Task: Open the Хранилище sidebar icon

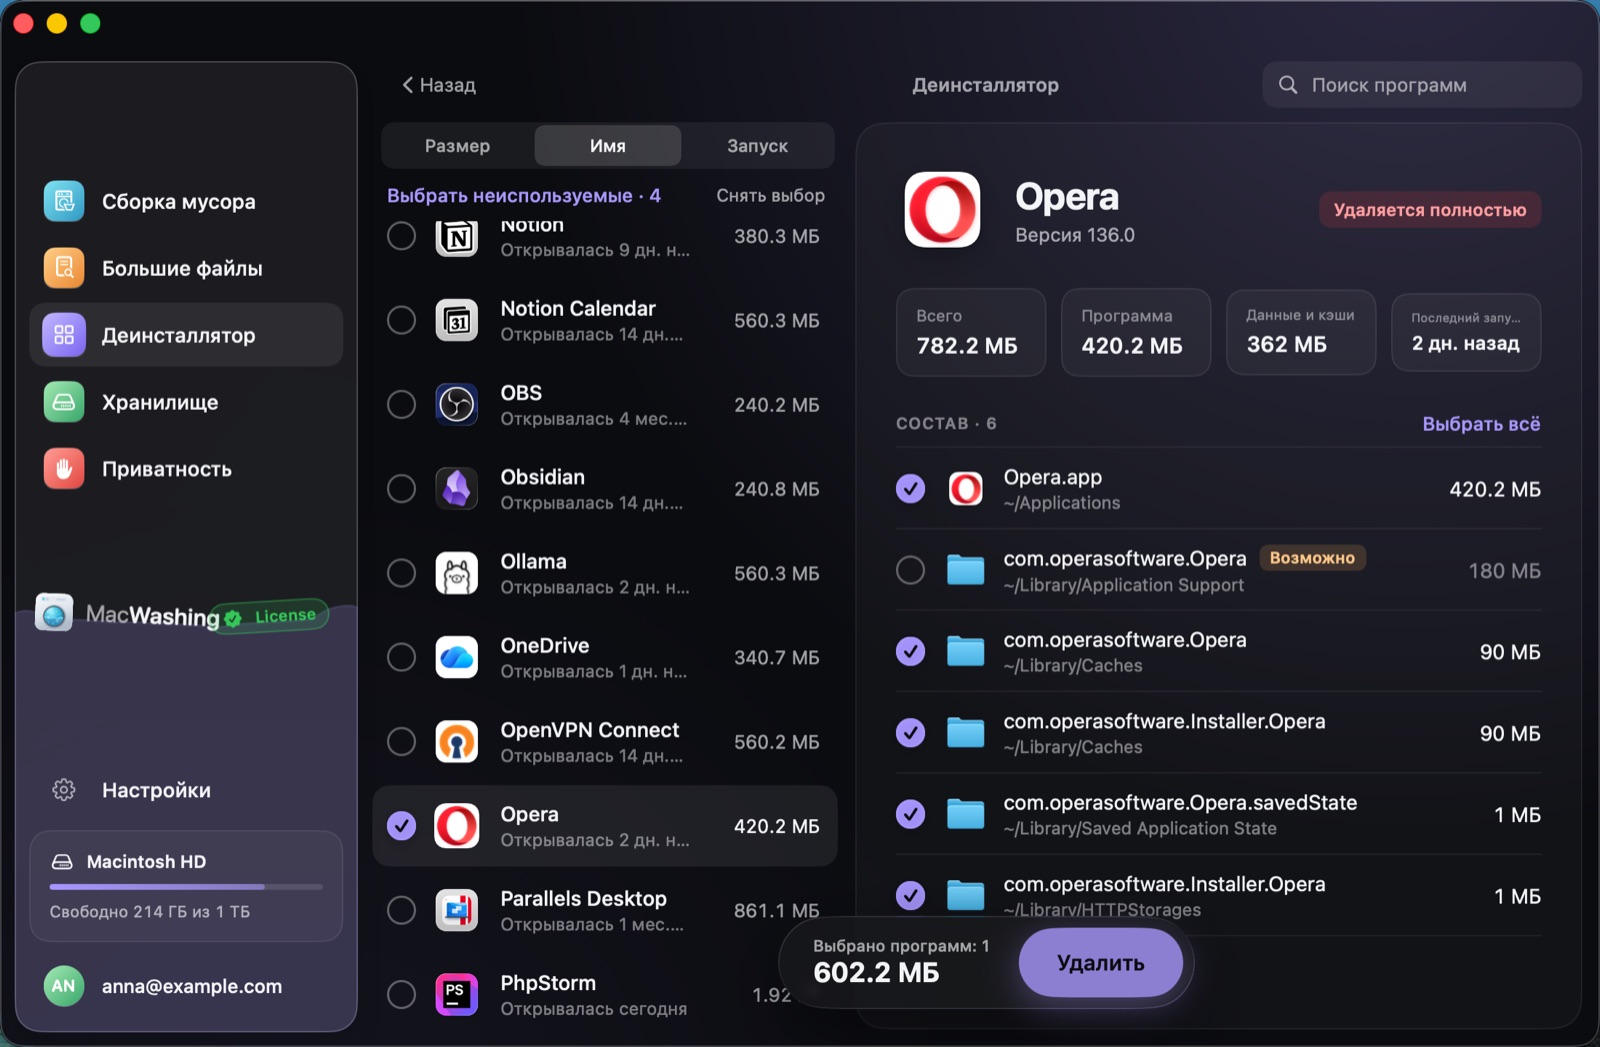Action: (64, 402)
